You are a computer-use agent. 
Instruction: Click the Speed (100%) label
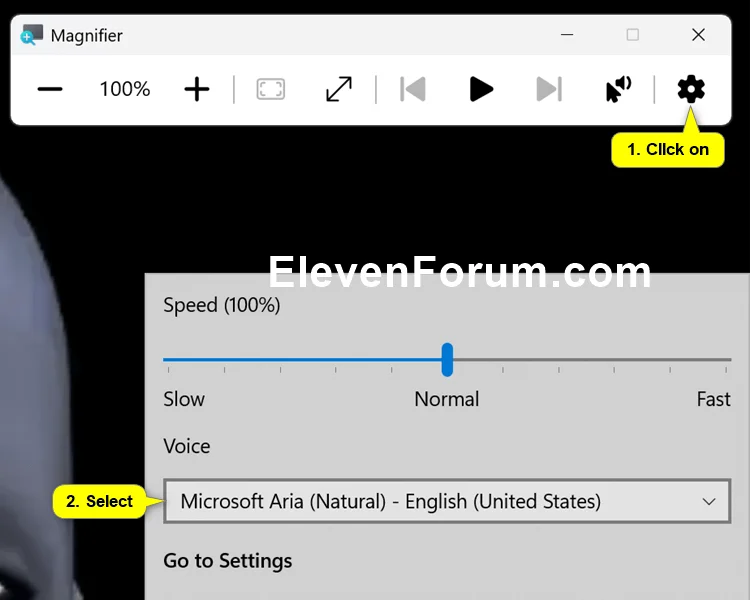[x=221, y=305]
